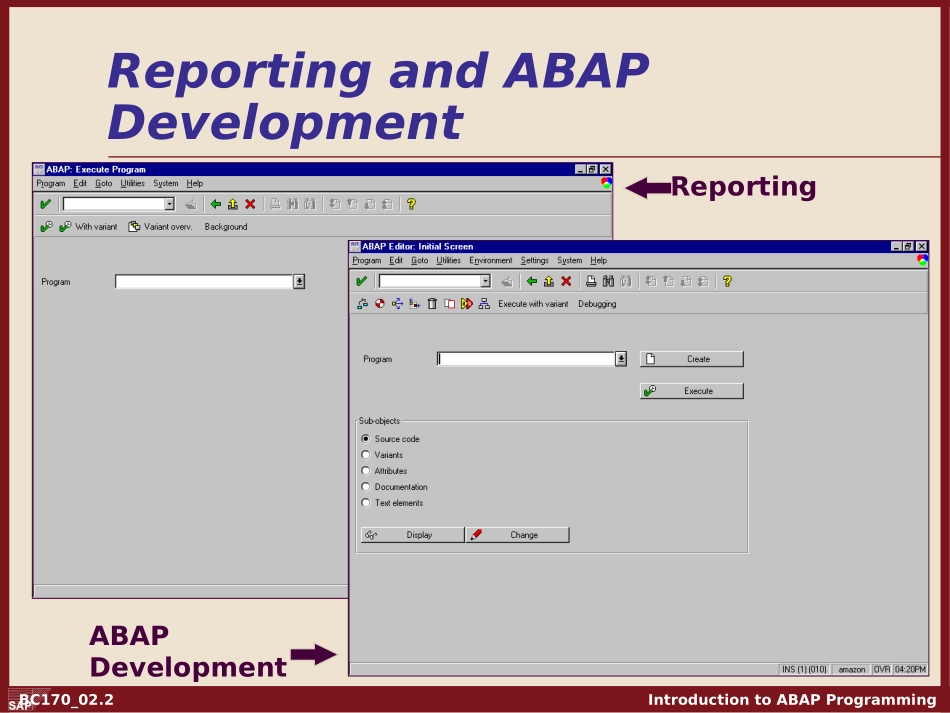The width and height of the screenshot is (950, 713).
Task: Open Program field value help in Execute Program
Action: (x=299, y=282)
